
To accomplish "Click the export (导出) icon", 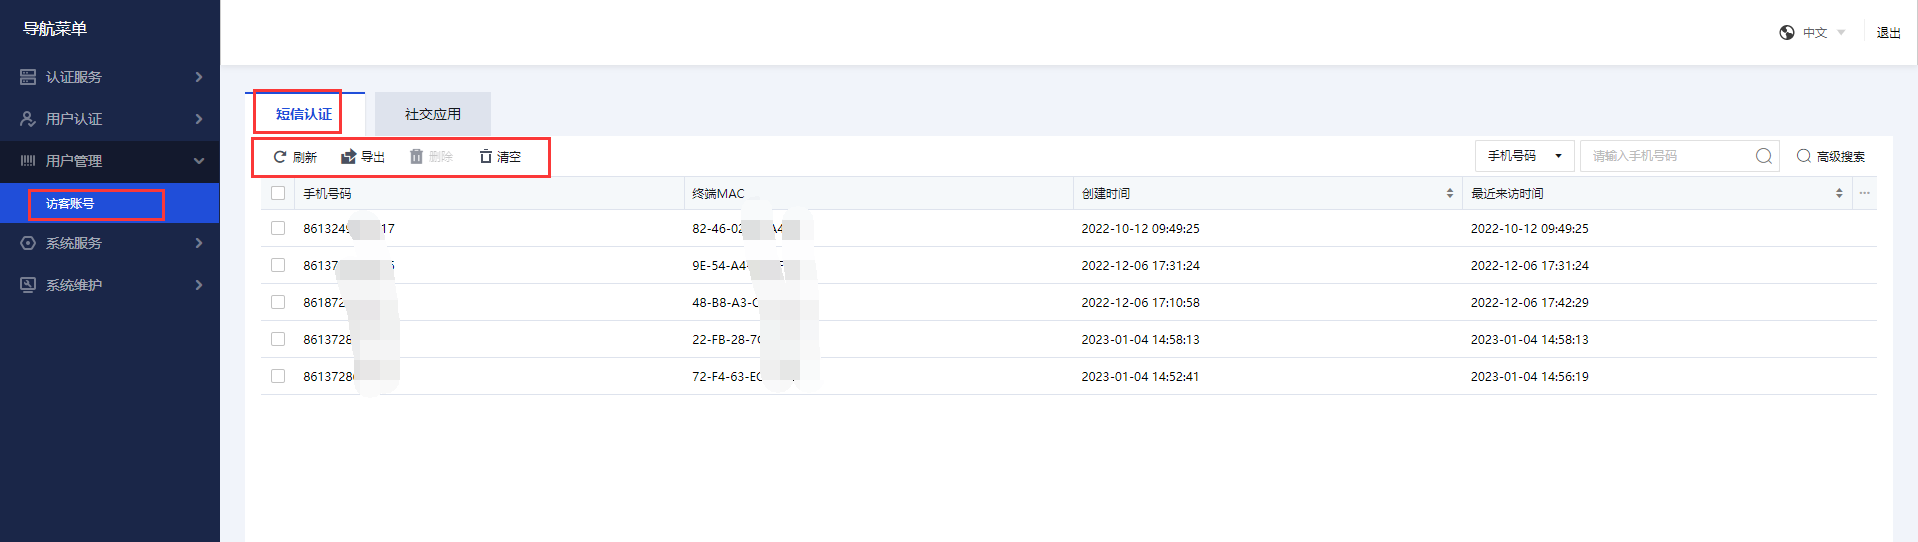I will click(x=348, y=157).
